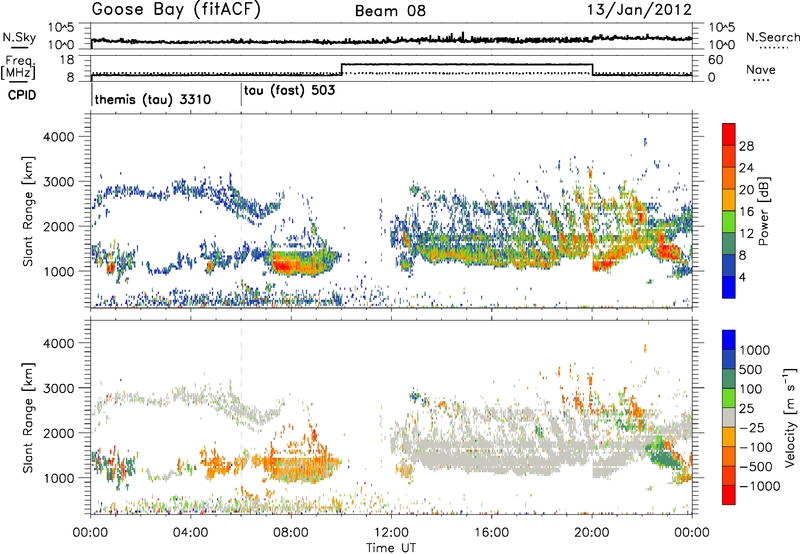
Task: Pick the light green segment of Power colorbar
Action: (x=729, y=221)
